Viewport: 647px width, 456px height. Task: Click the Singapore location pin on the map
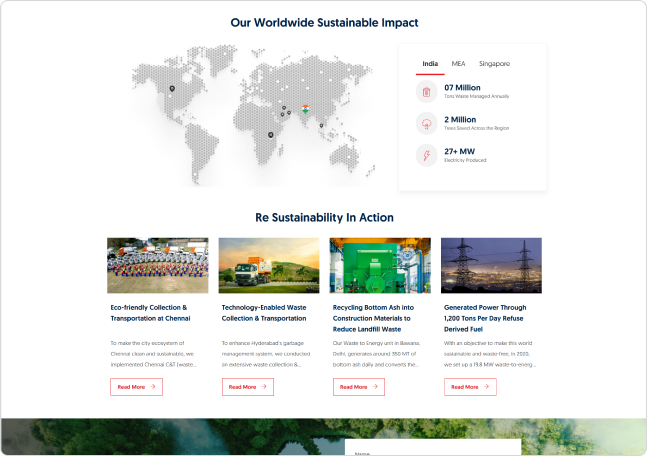point(321,125)
